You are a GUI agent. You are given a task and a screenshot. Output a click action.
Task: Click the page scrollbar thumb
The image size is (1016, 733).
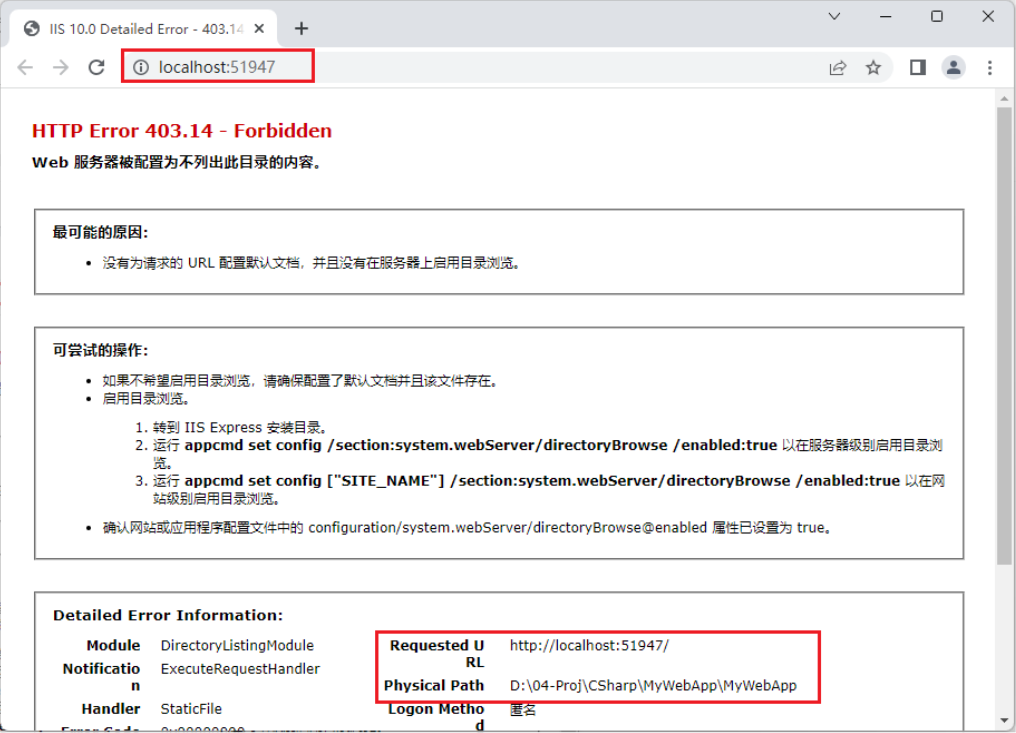[1004, 336]
